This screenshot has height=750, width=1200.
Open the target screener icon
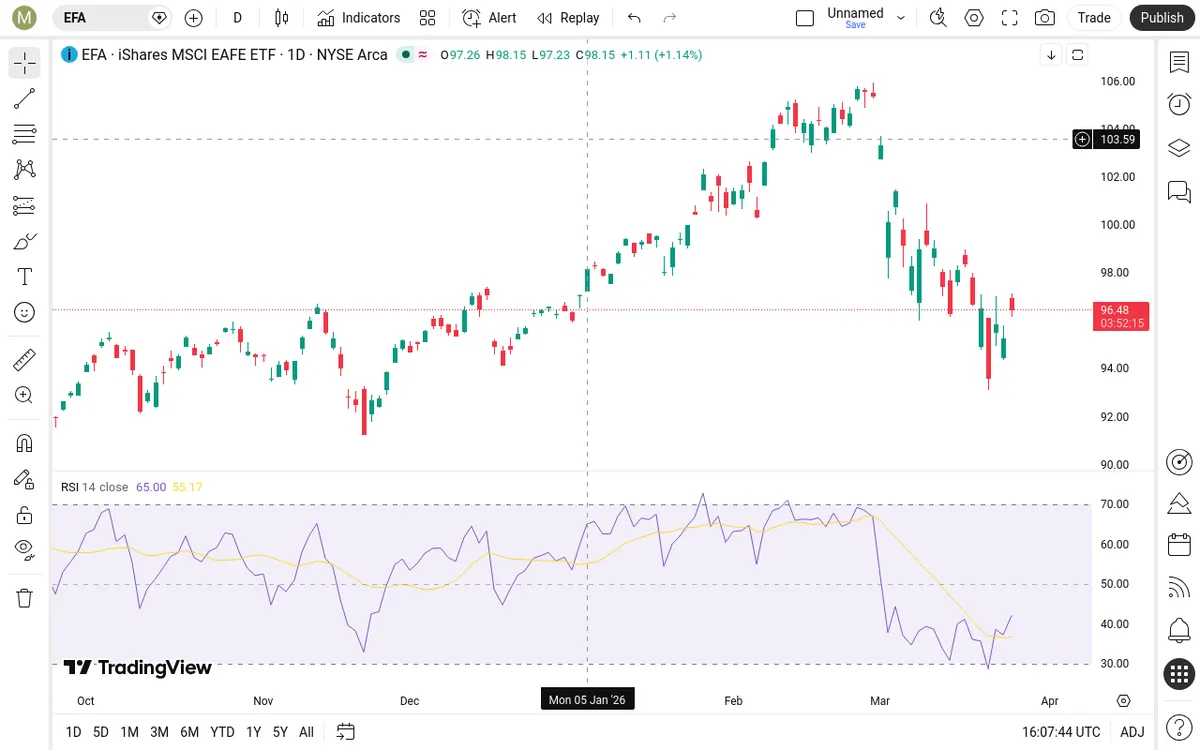(x=1179, y=462)
